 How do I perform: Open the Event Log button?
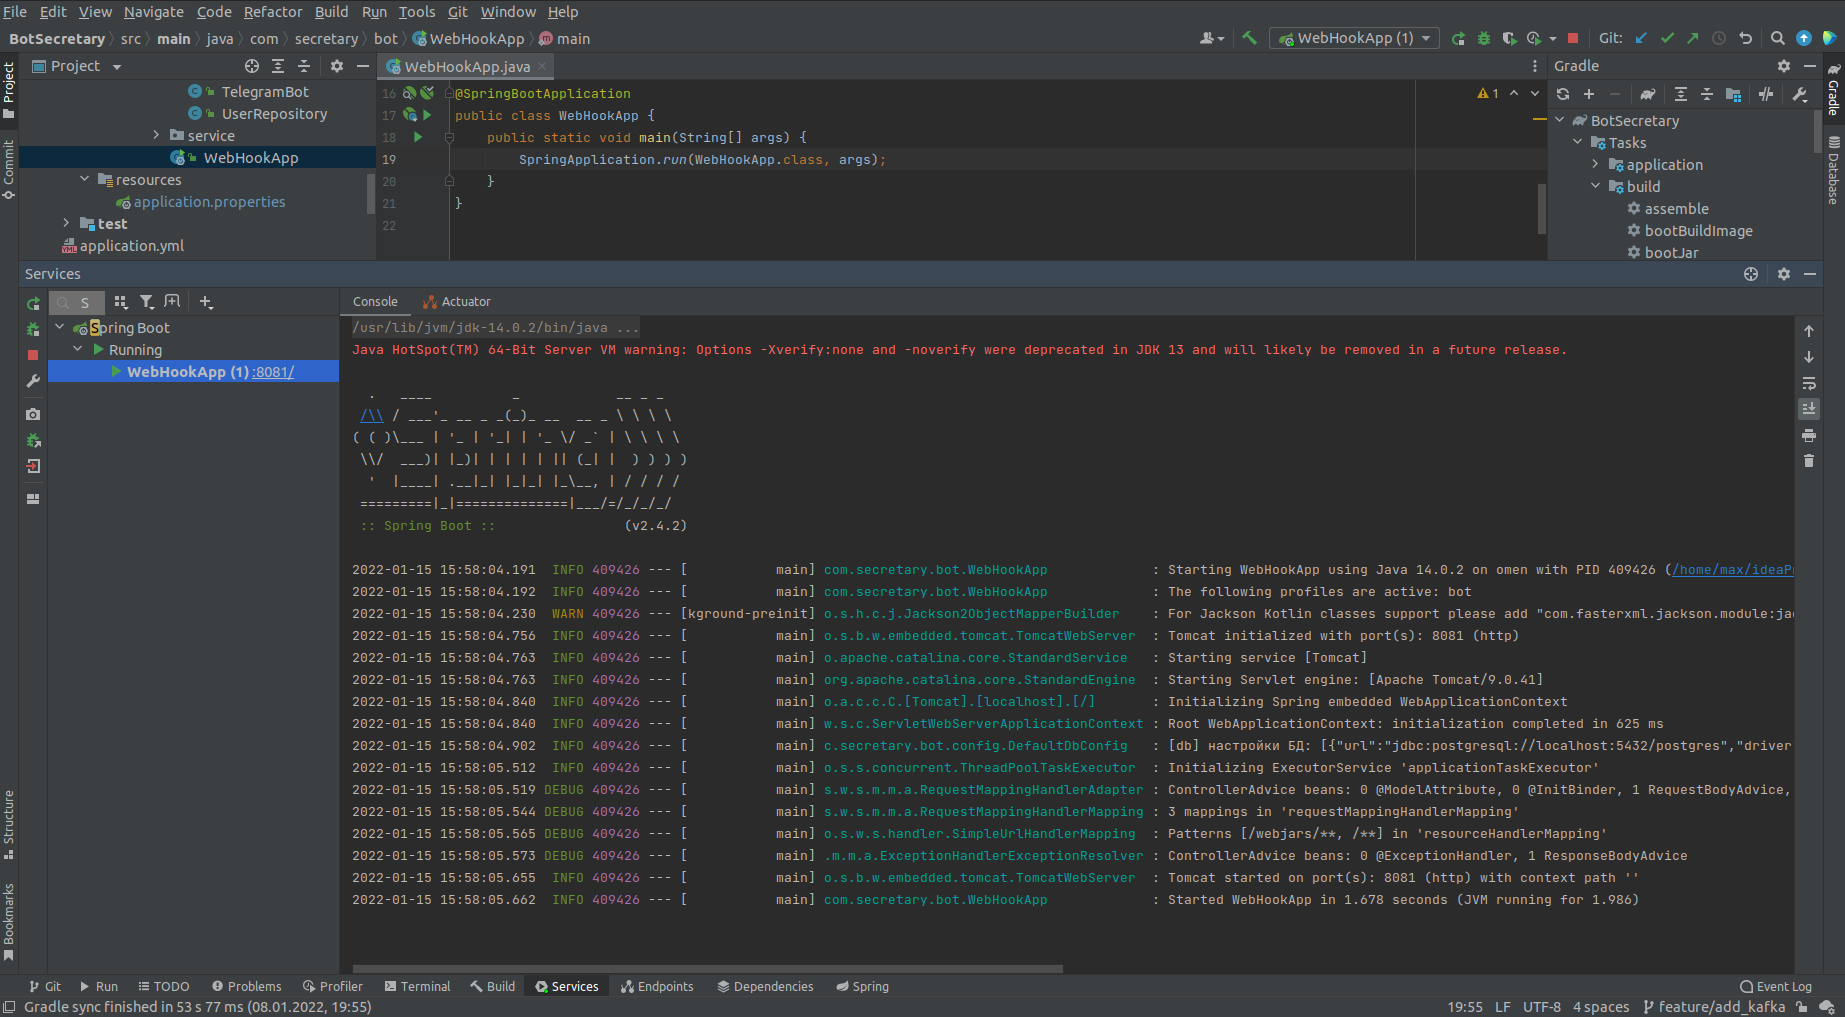point(1776,986)
